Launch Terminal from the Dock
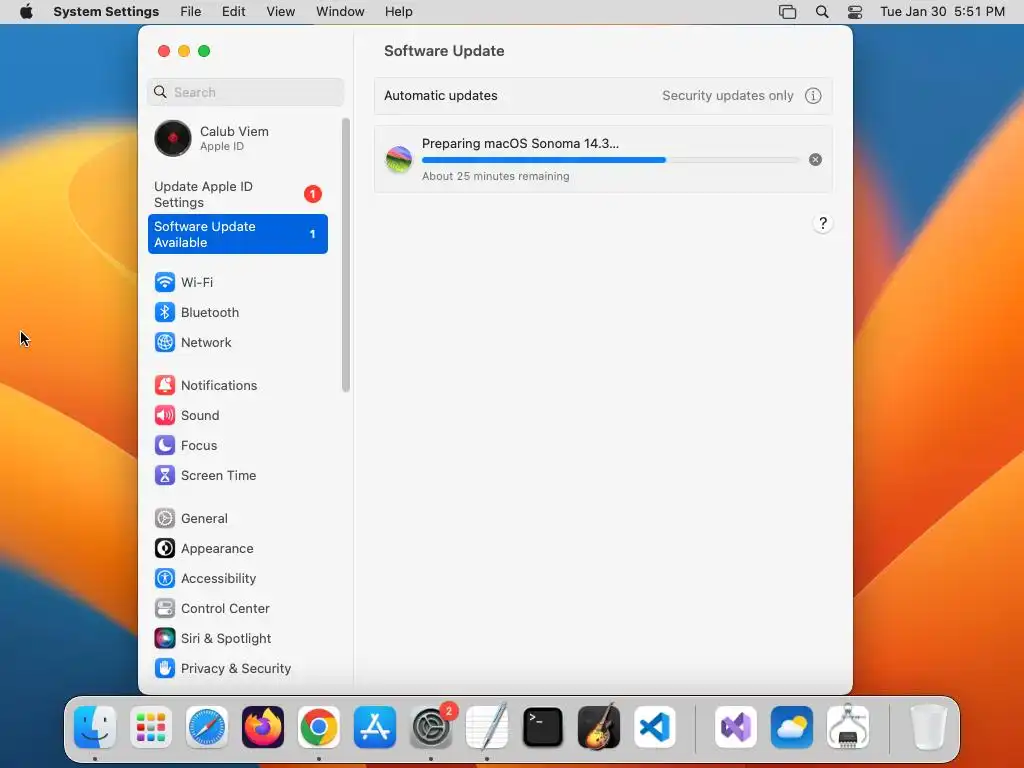The image size is (1024, 768). pyautogui.click(x=543, y=727)
